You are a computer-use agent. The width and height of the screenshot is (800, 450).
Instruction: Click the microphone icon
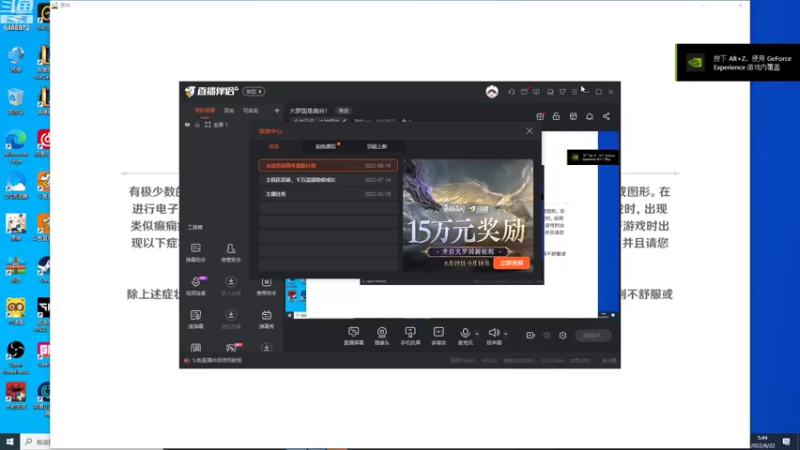pos(465,333)
